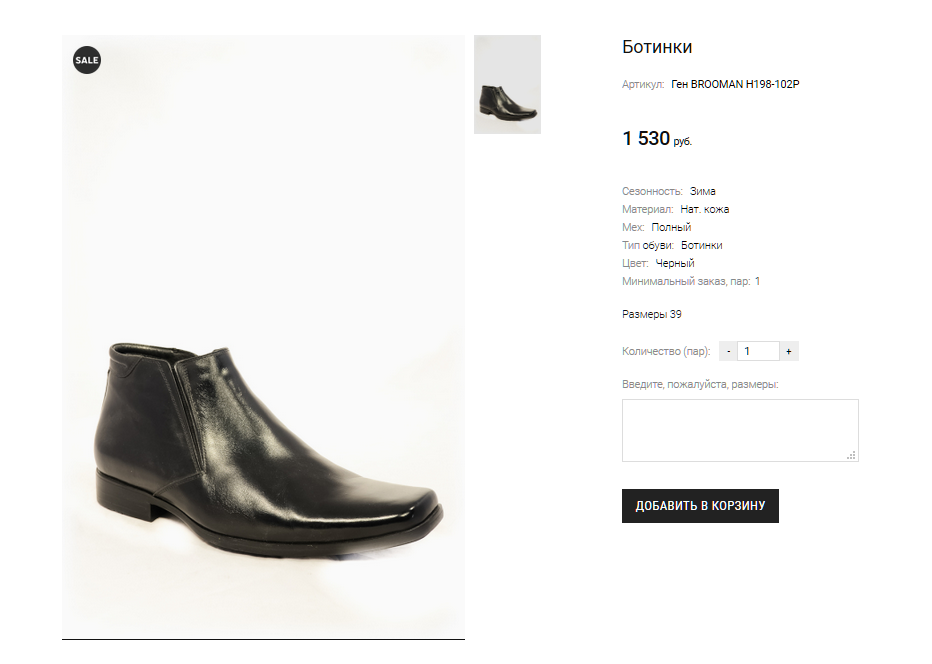Decrease quantity with the minus button

tap(728, 352)
